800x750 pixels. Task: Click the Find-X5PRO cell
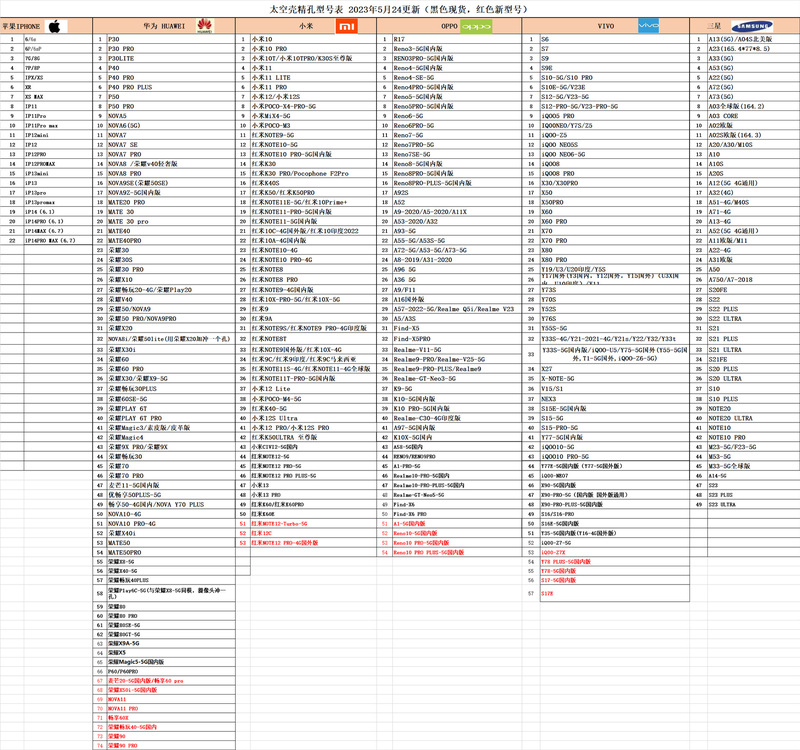[x=457, y=339]
